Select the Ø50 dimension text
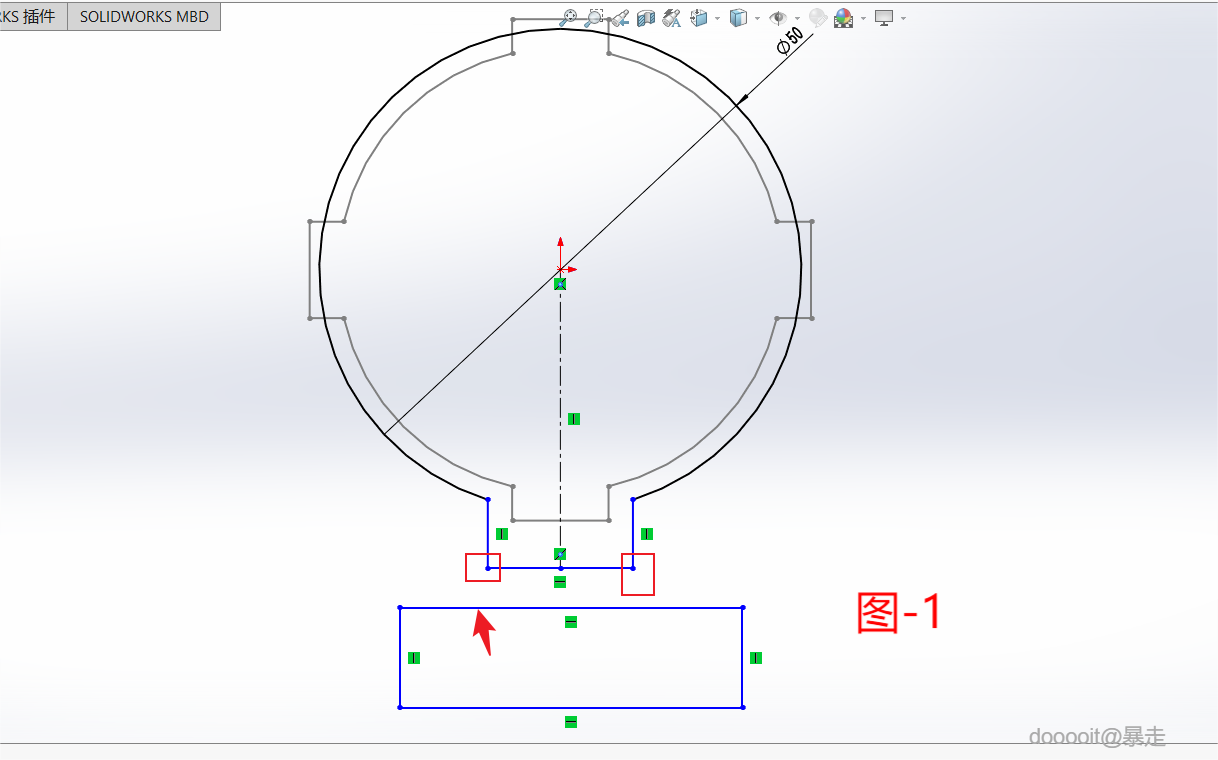This screenshot has width=1218, height=760. (x=790, y=41)
